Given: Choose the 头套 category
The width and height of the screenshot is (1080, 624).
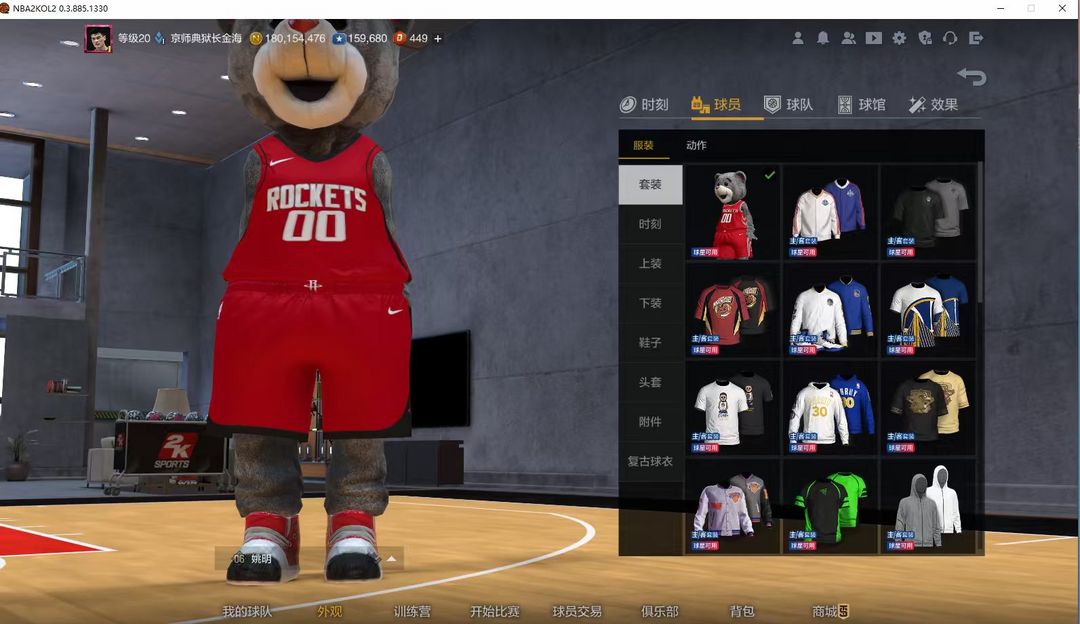Looking at the screenshot, I should pos(650,382).
